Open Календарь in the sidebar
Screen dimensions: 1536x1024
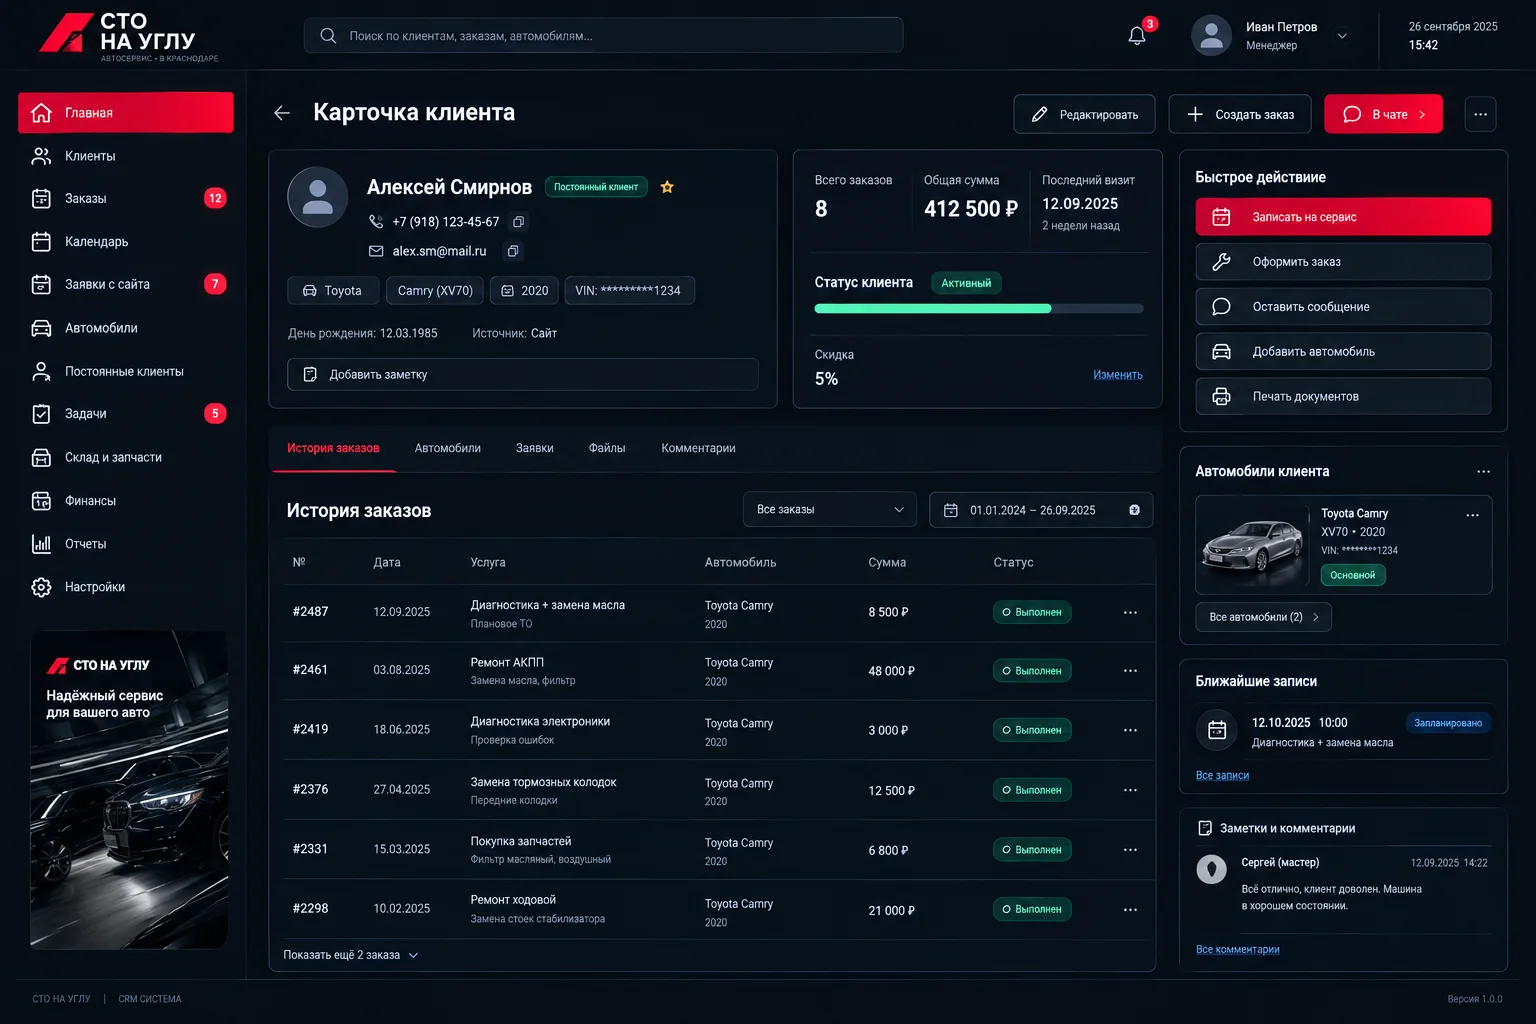[126, 241]
